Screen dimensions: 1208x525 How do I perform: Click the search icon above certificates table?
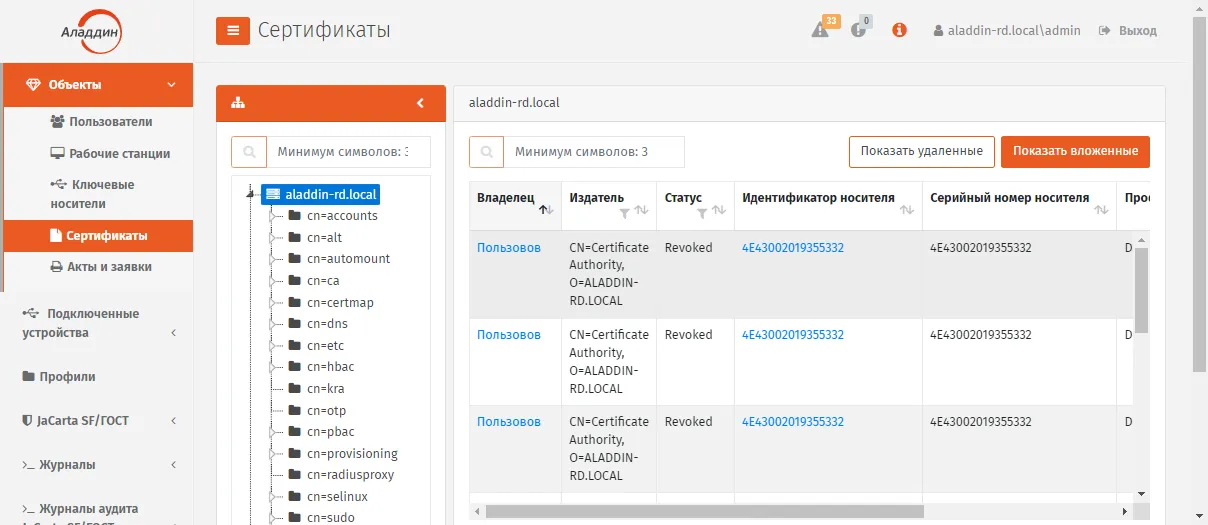pyautogui.click(x=487, y=152)
